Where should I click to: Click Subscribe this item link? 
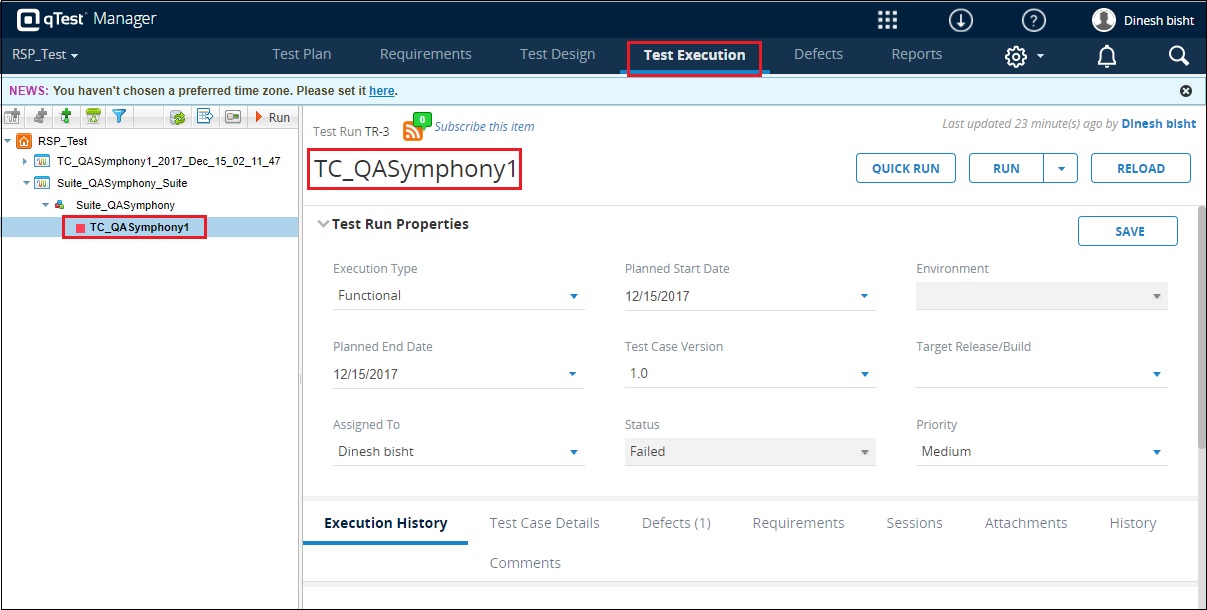pos(485,127)
